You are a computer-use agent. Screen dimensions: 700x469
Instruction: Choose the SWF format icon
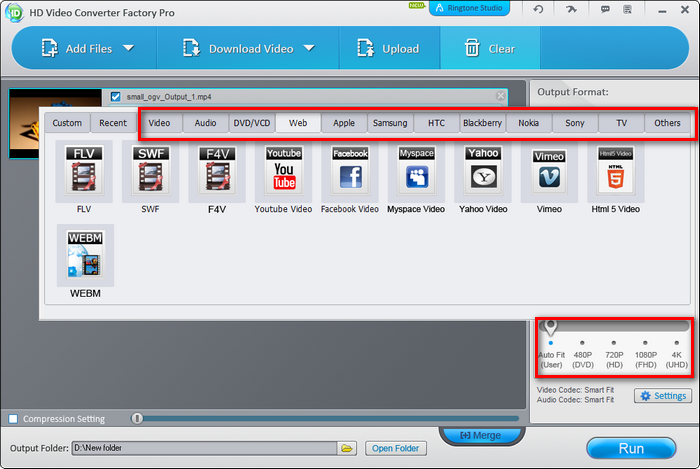pos(150,172)
